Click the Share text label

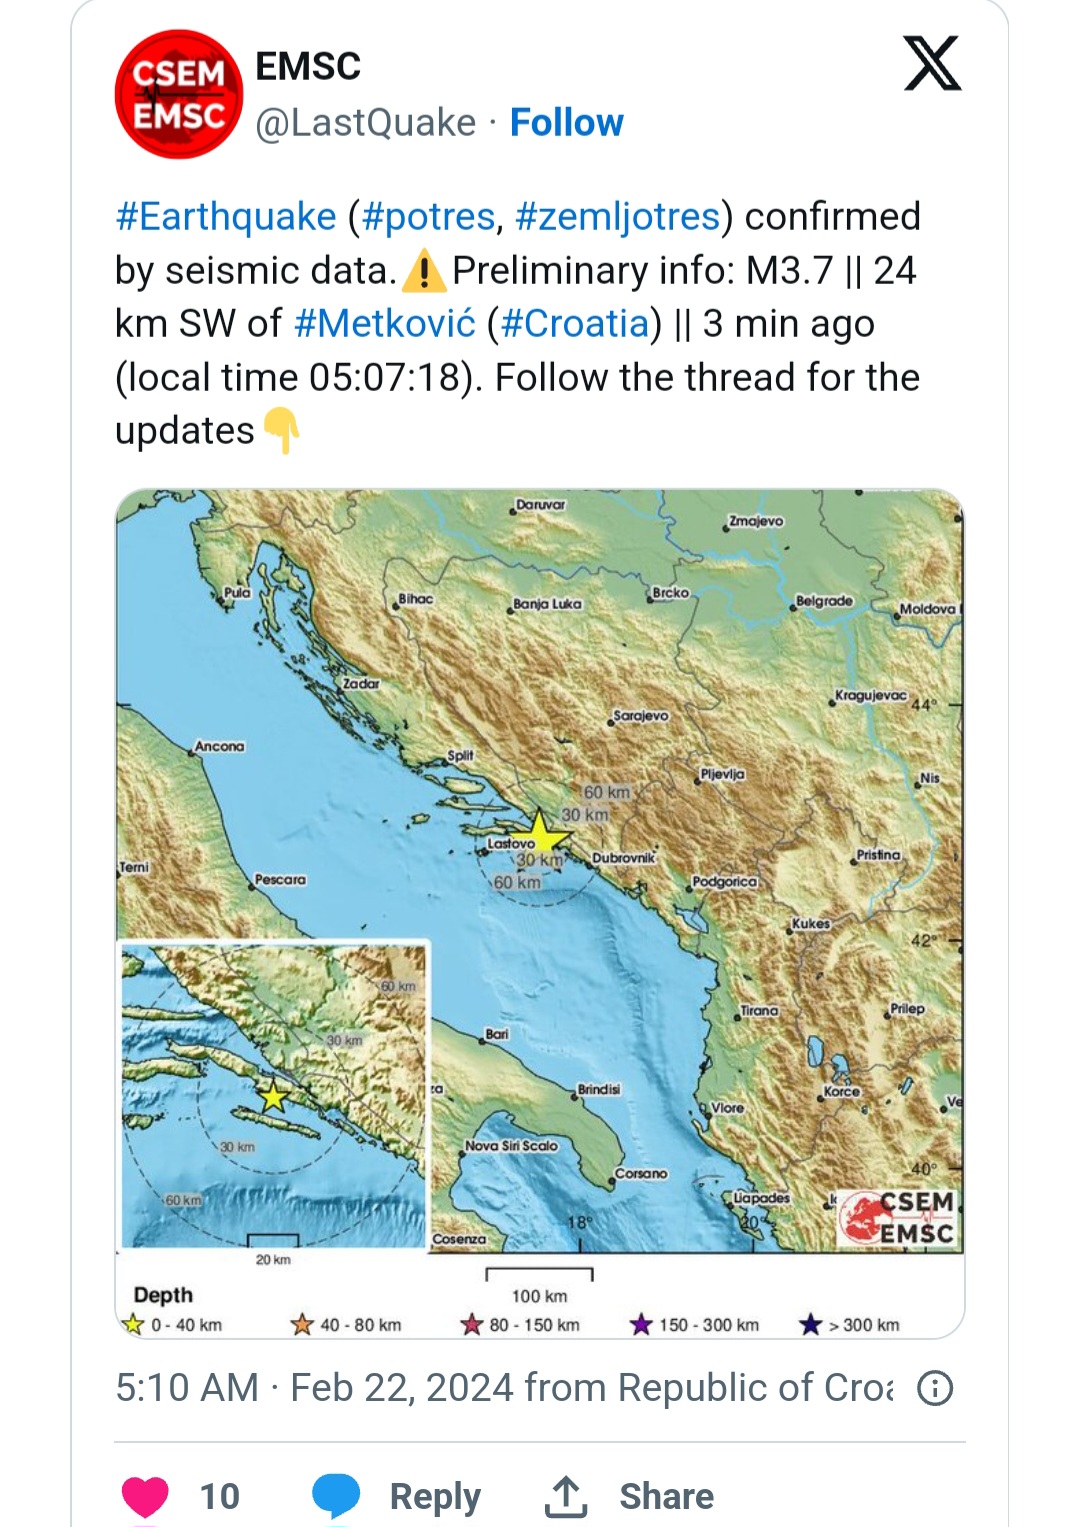point(666,1497)
